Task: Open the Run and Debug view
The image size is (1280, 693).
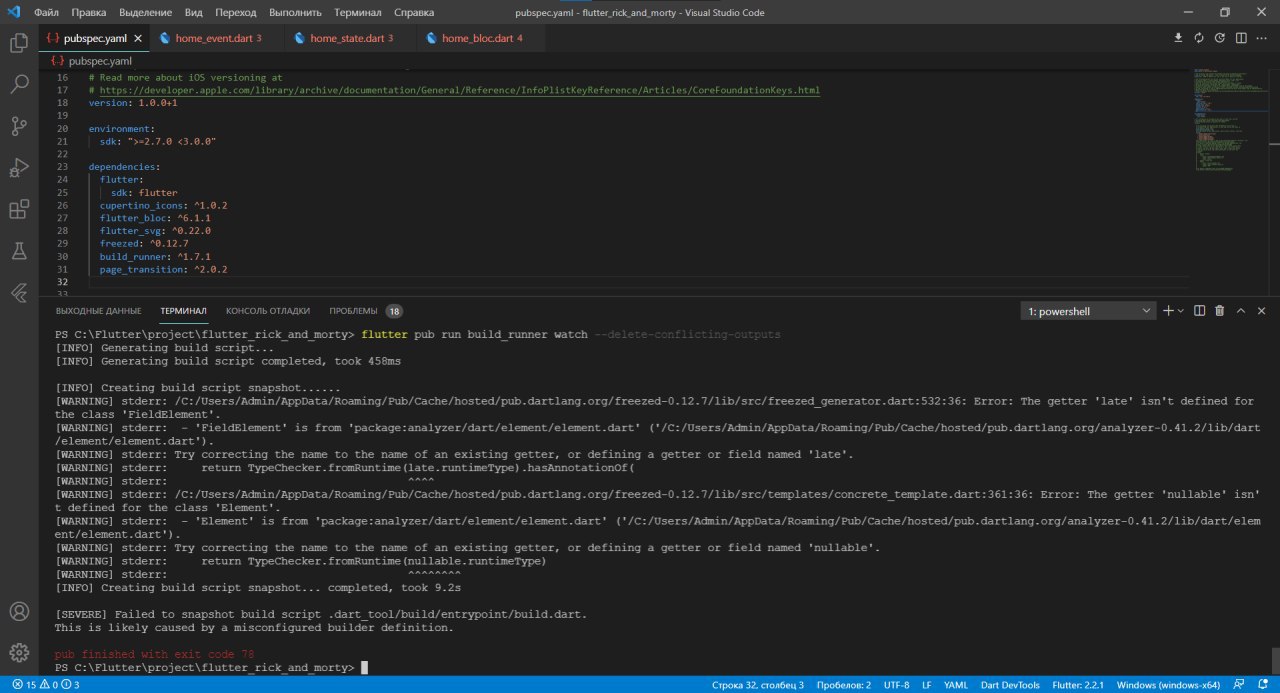Action: click(19, 168)
